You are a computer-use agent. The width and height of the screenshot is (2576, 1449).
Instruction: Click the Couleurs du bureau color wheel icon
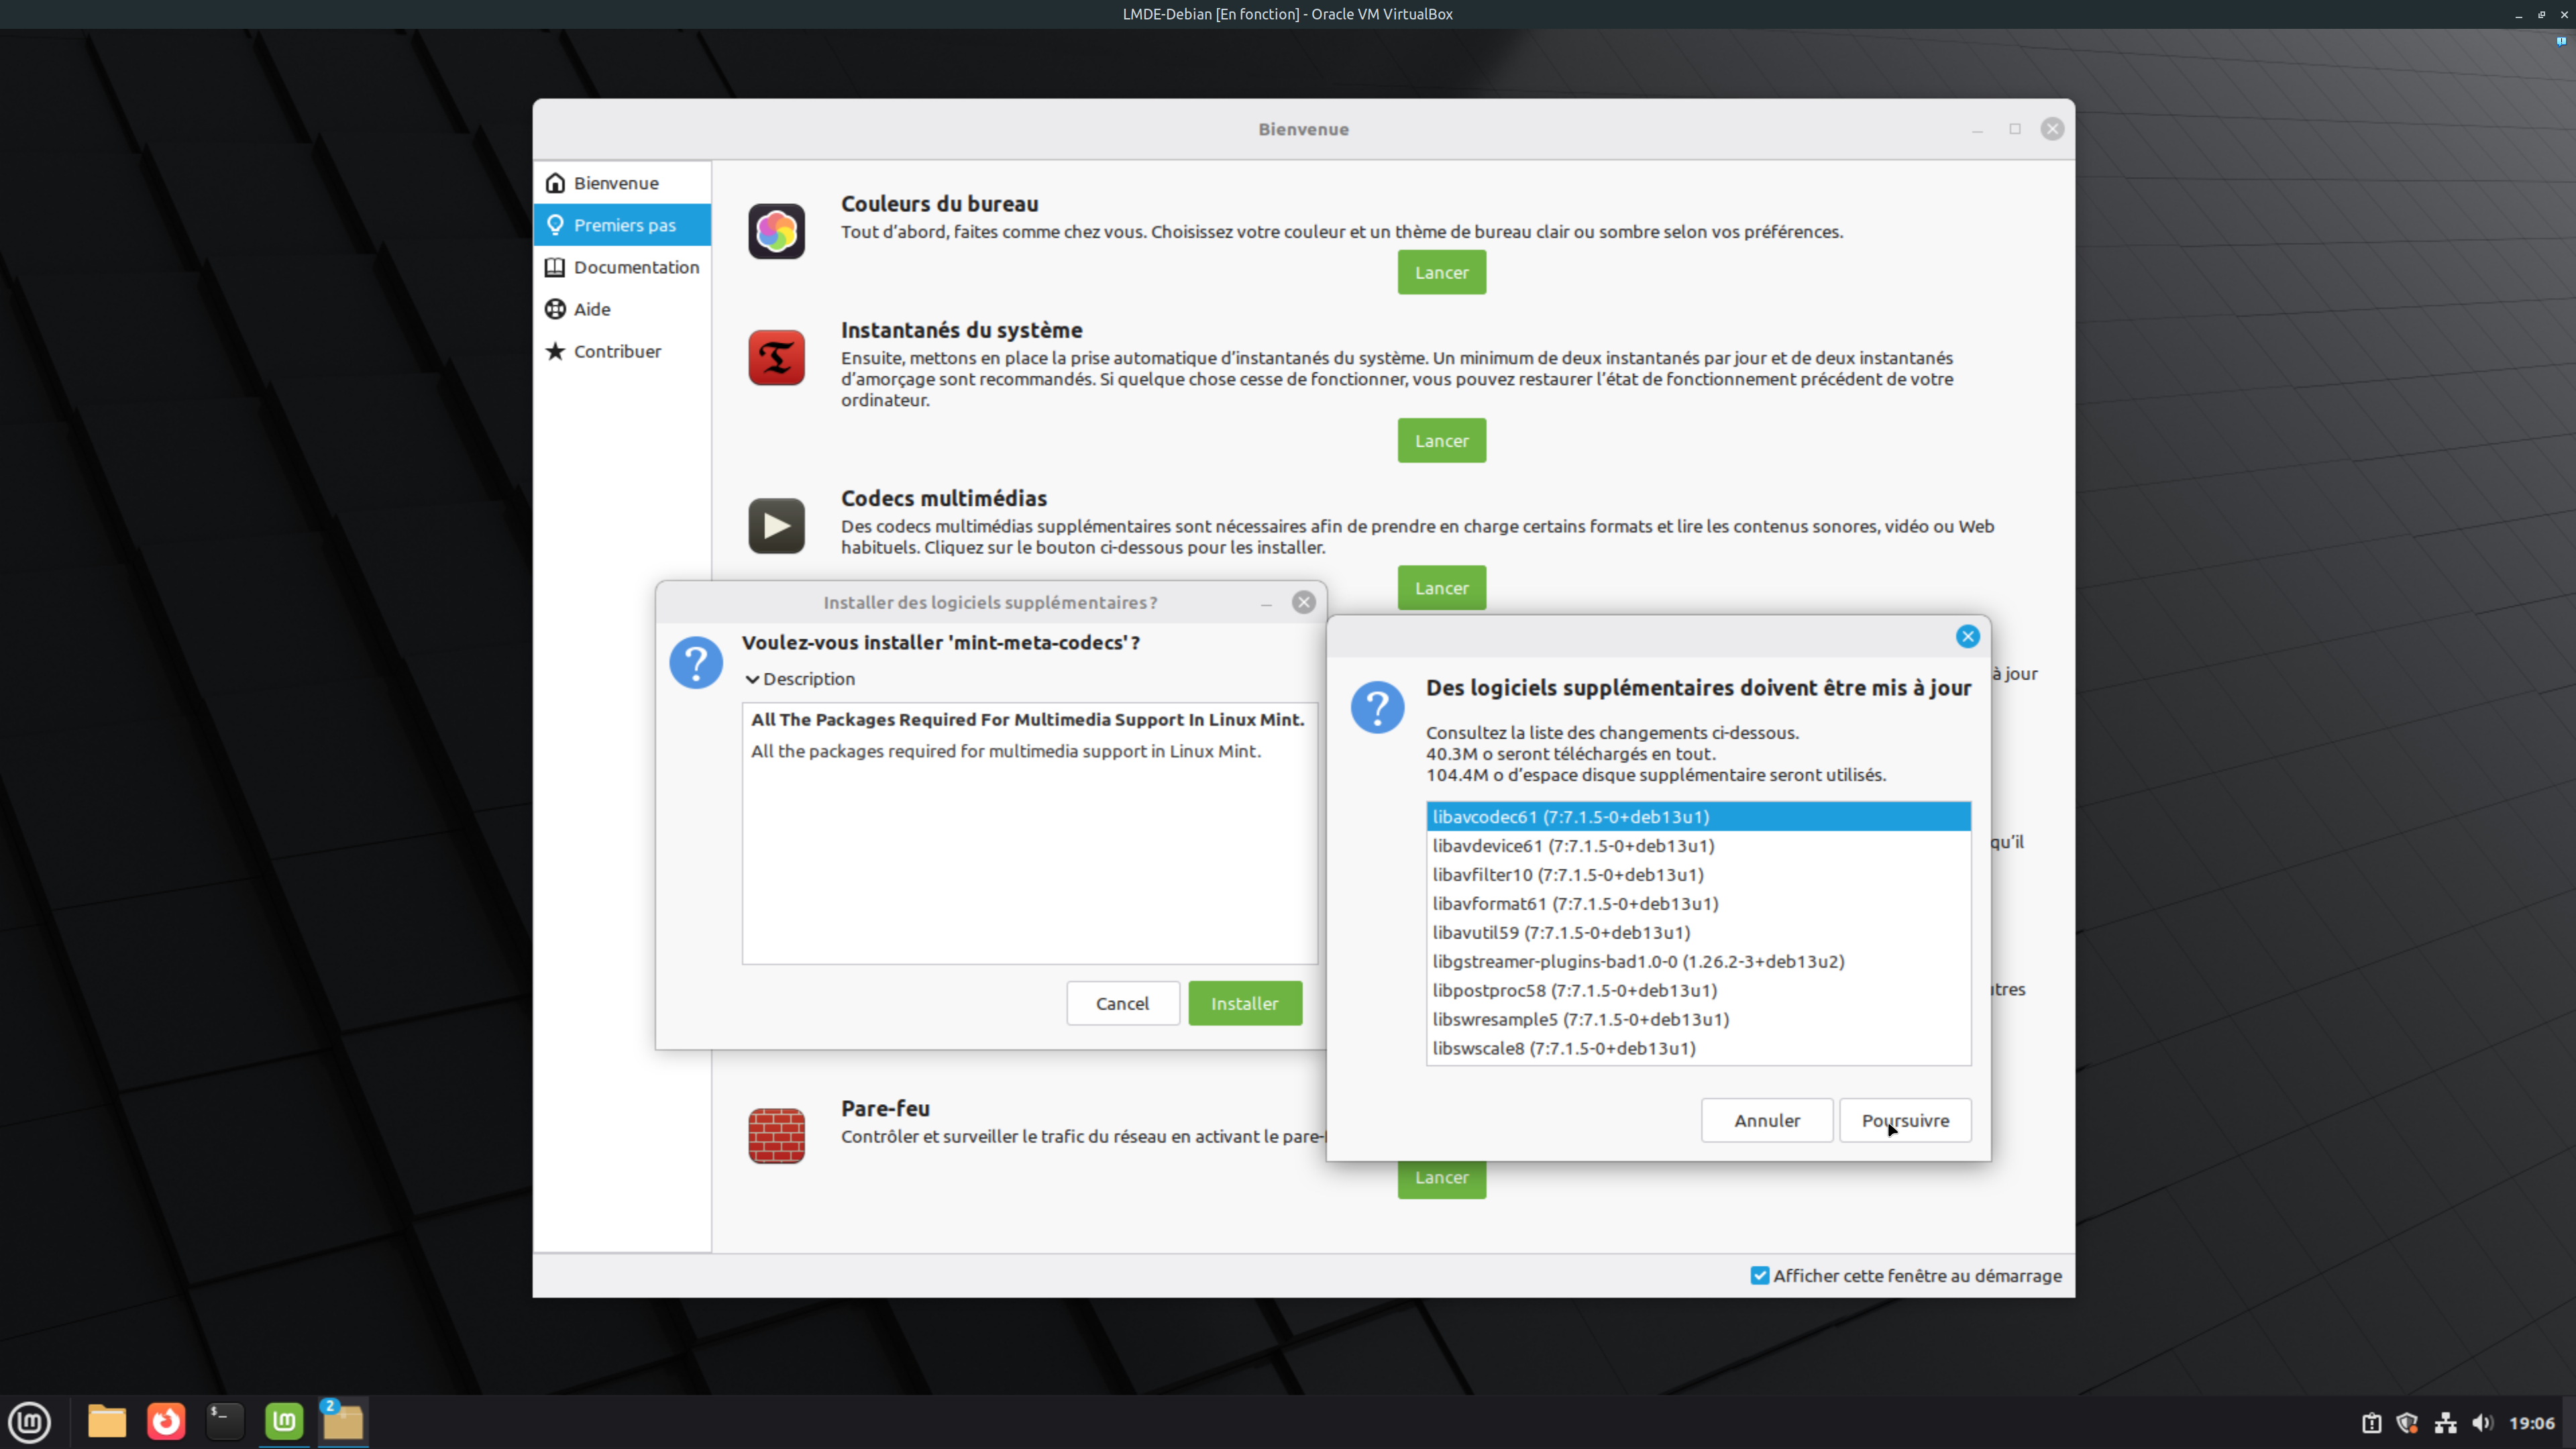tap(776, 231)
